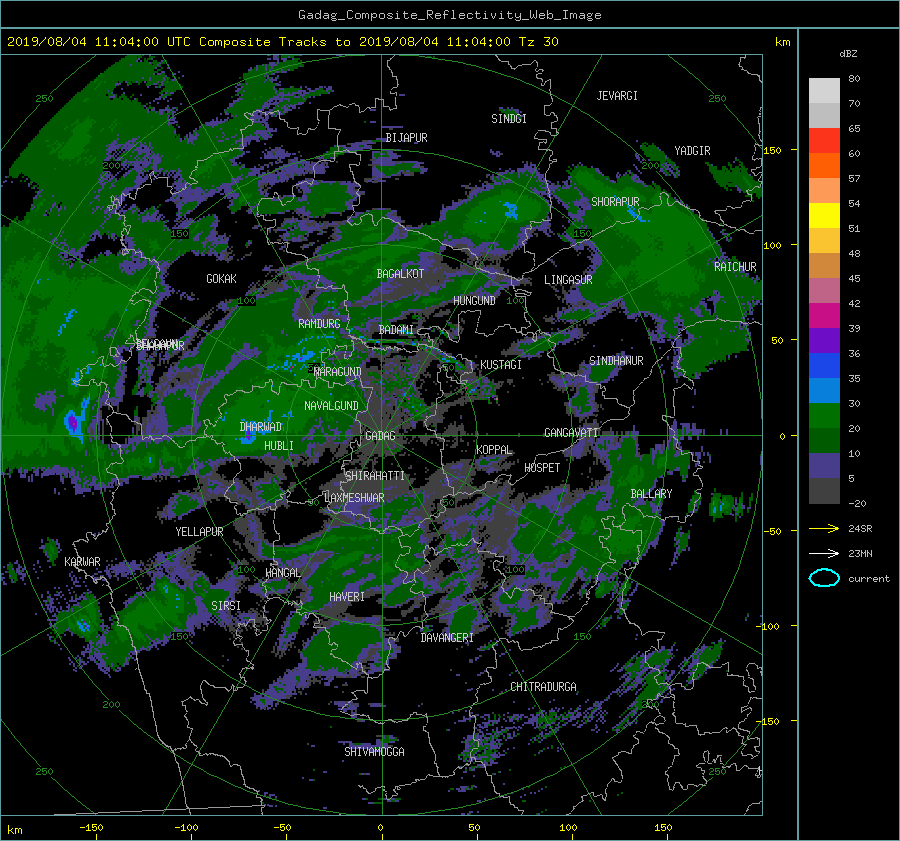
Task: Click the -20 value on the dBZ scale
Action: point(857,503)
